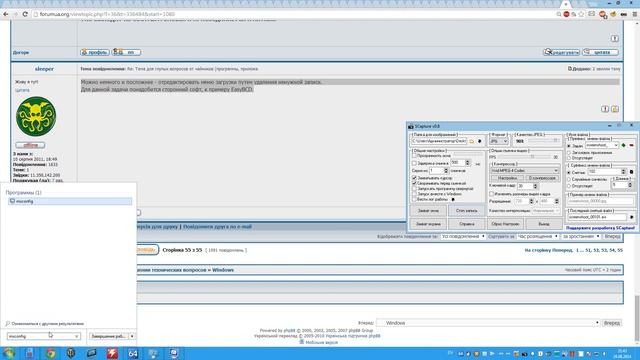
Task: Toggle the capture cursor checkbox
Action: tap(414, 178)
